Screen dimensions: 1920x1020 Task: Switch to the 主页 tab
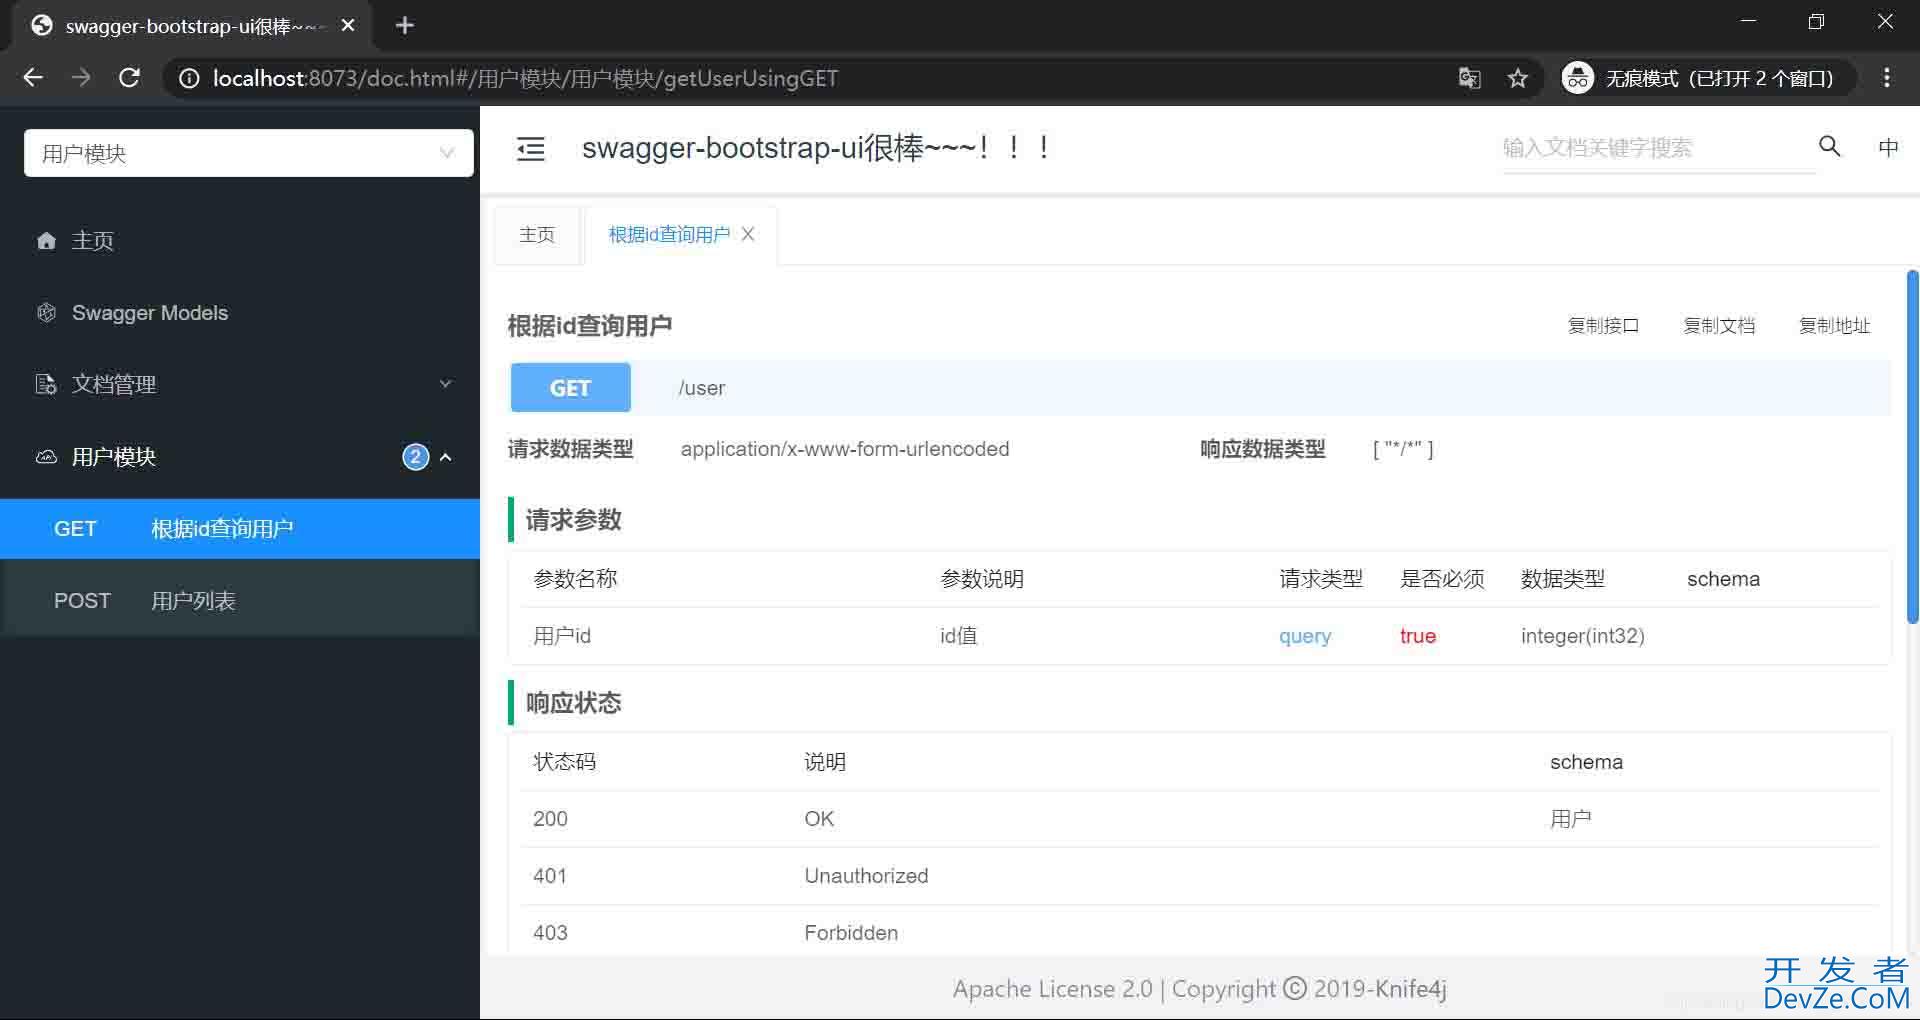pyautogui.click(x=537, y=235)
